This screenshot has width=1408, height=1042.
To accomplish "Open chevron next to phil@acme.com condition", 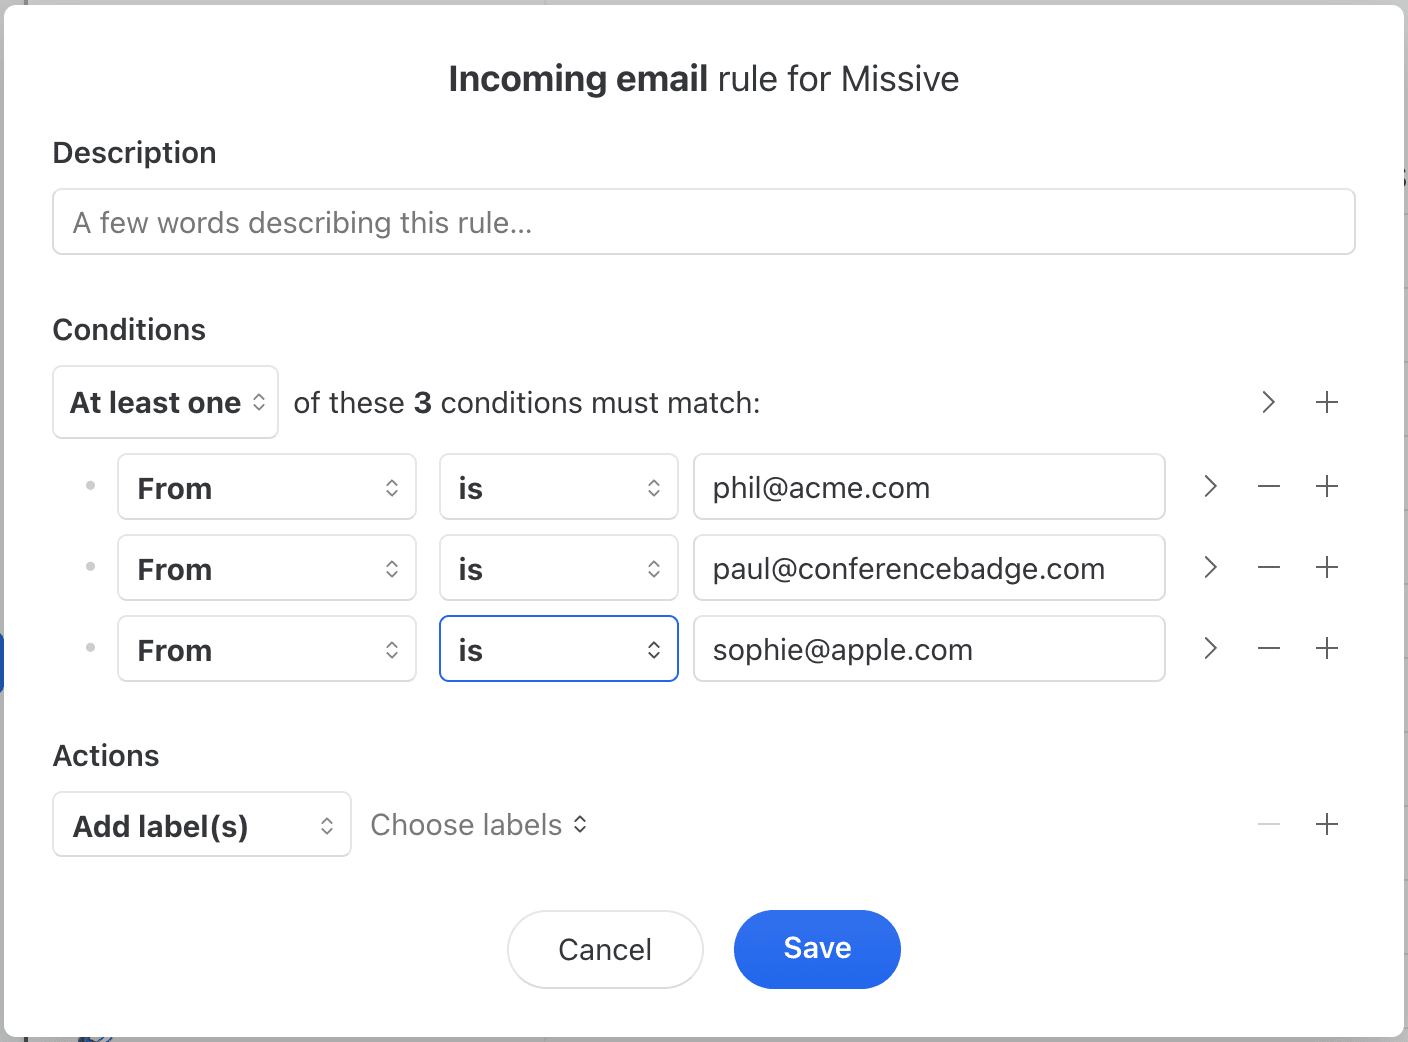I will [1210, 487].
